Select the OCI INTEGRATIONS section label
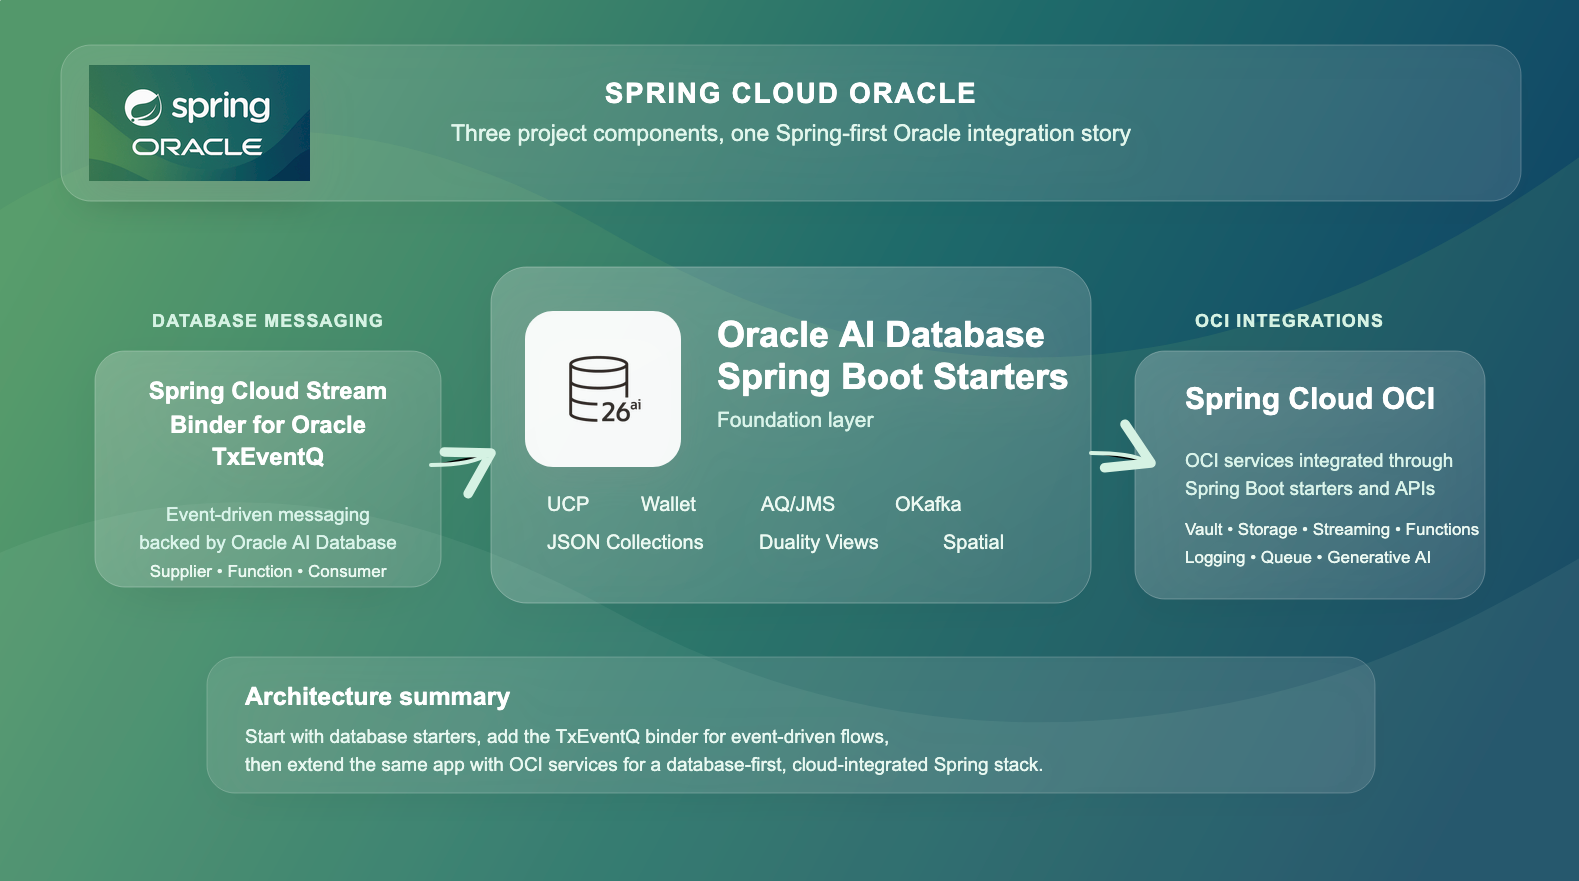This screenshot has width=1579, height=881. (x=1288, y=321)
